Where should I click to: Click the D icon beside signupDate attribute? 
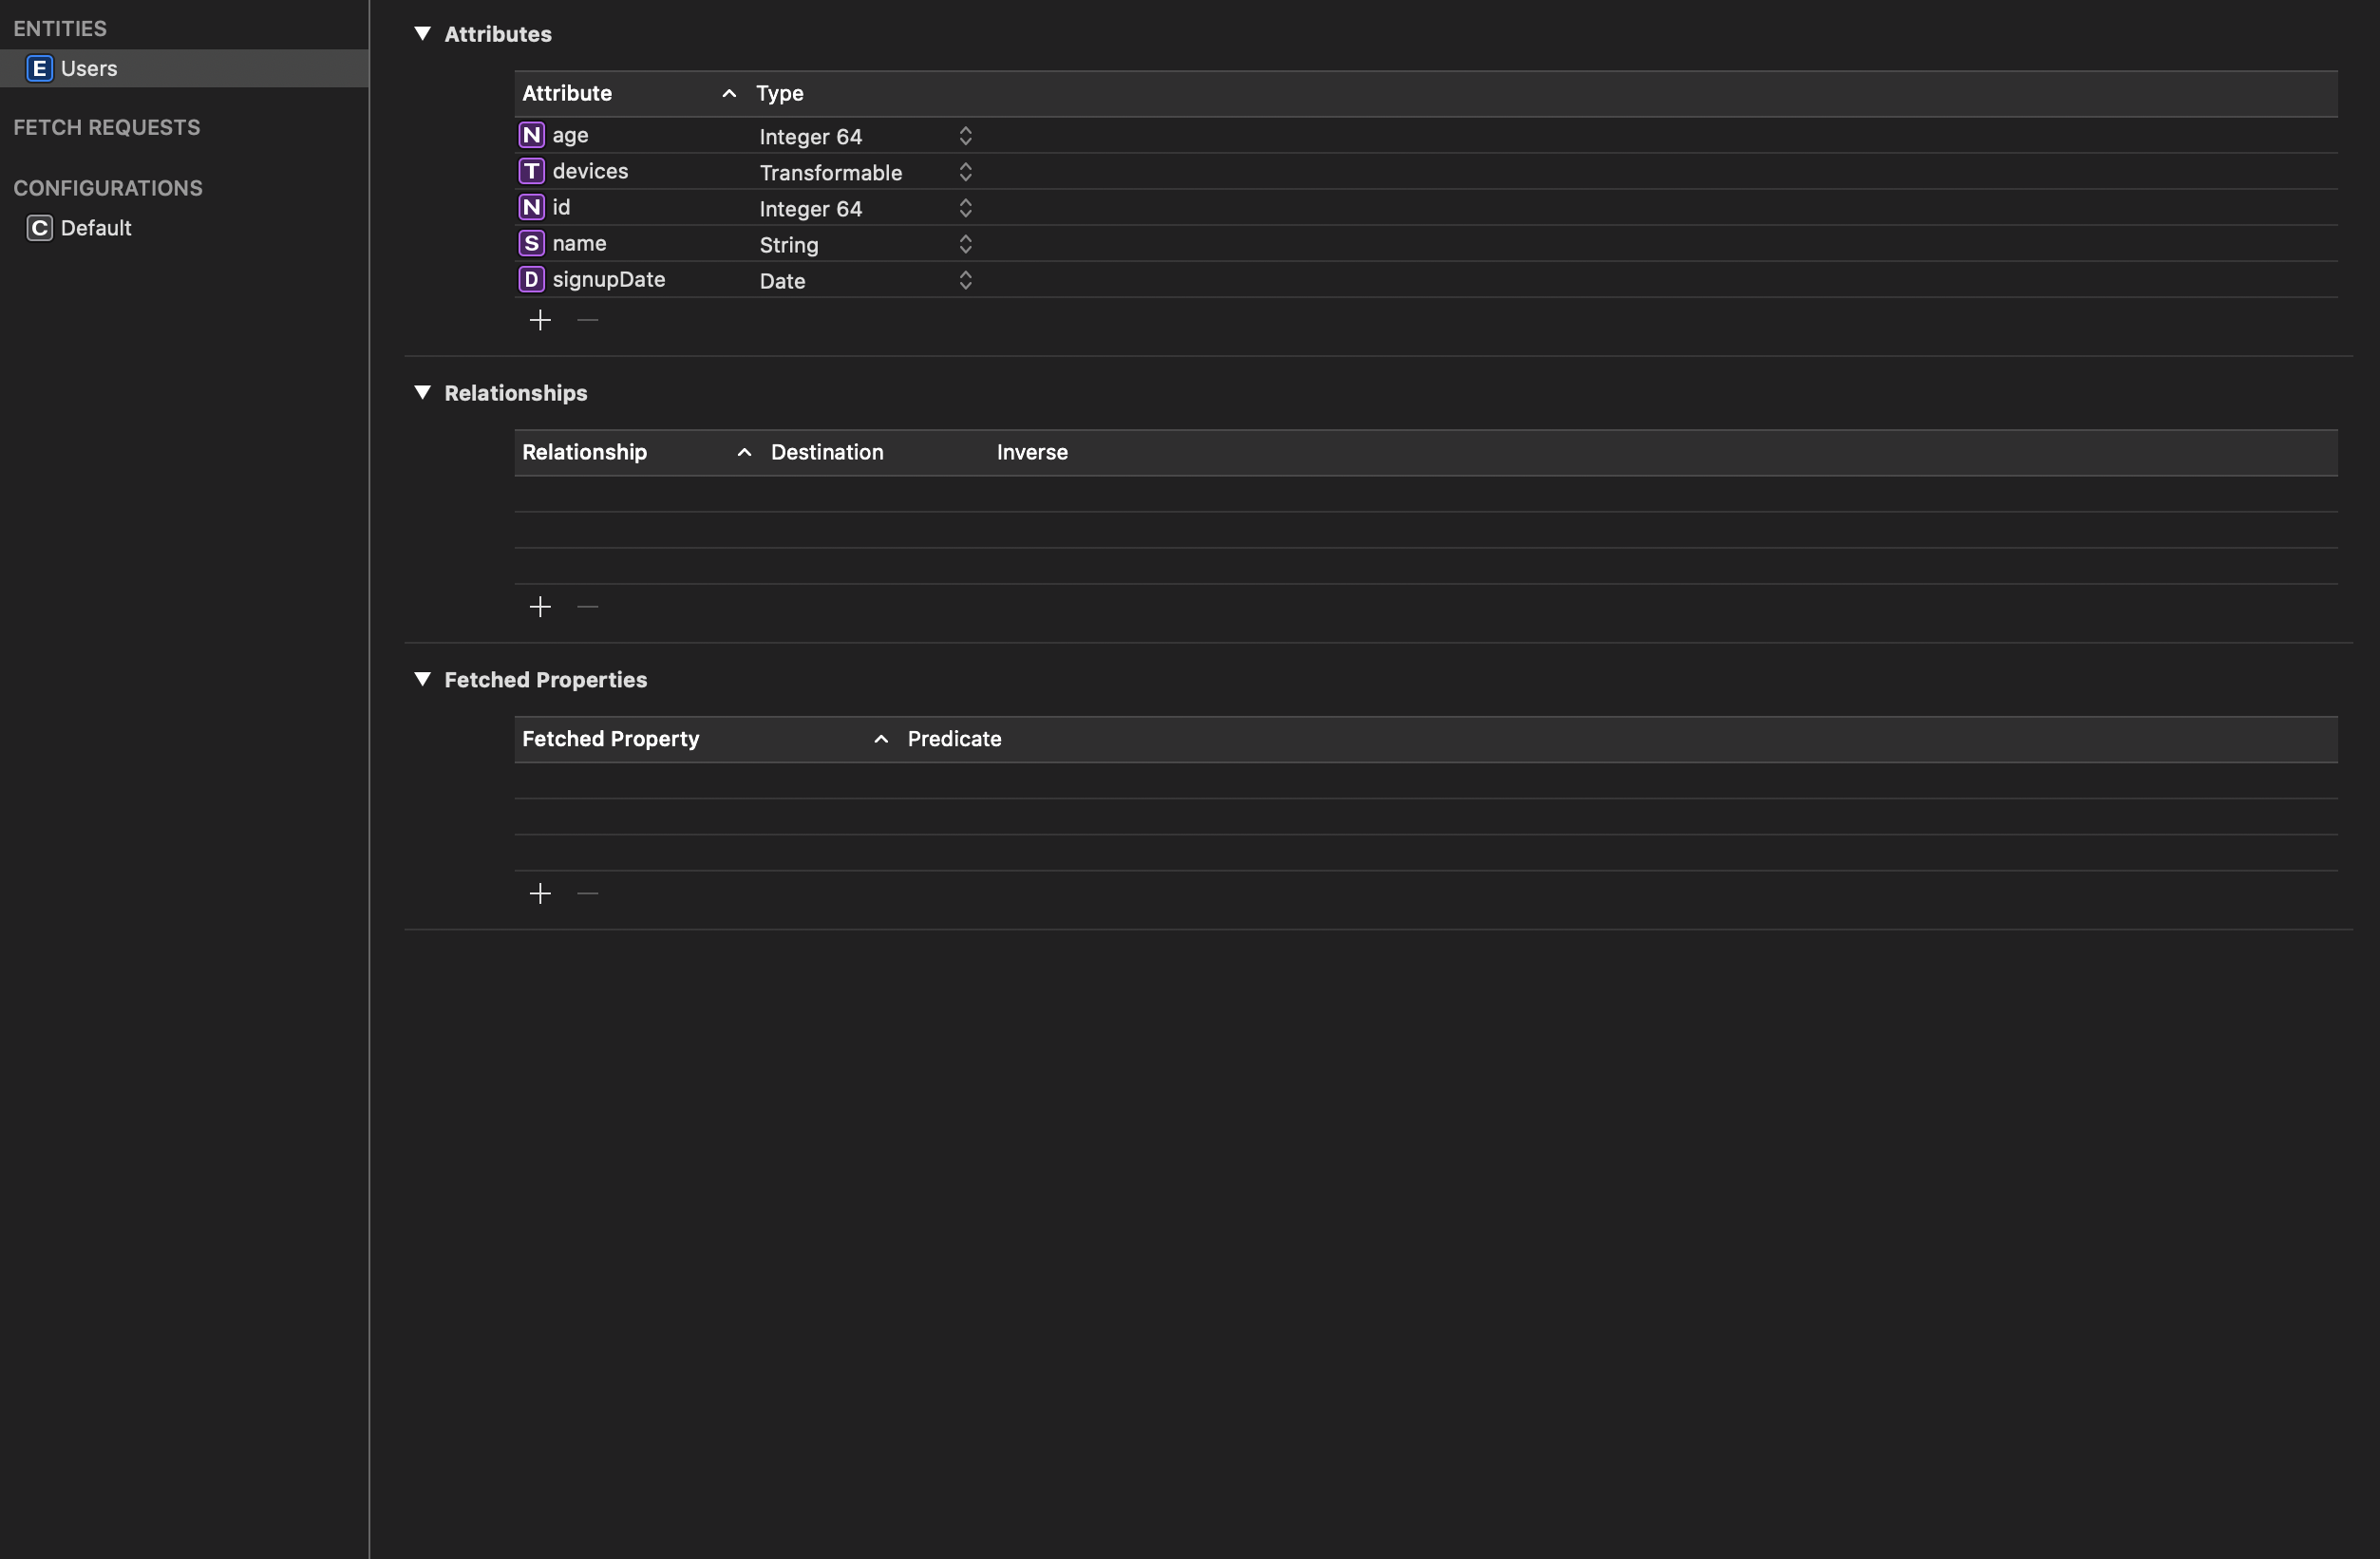click(x=531, y=279)
